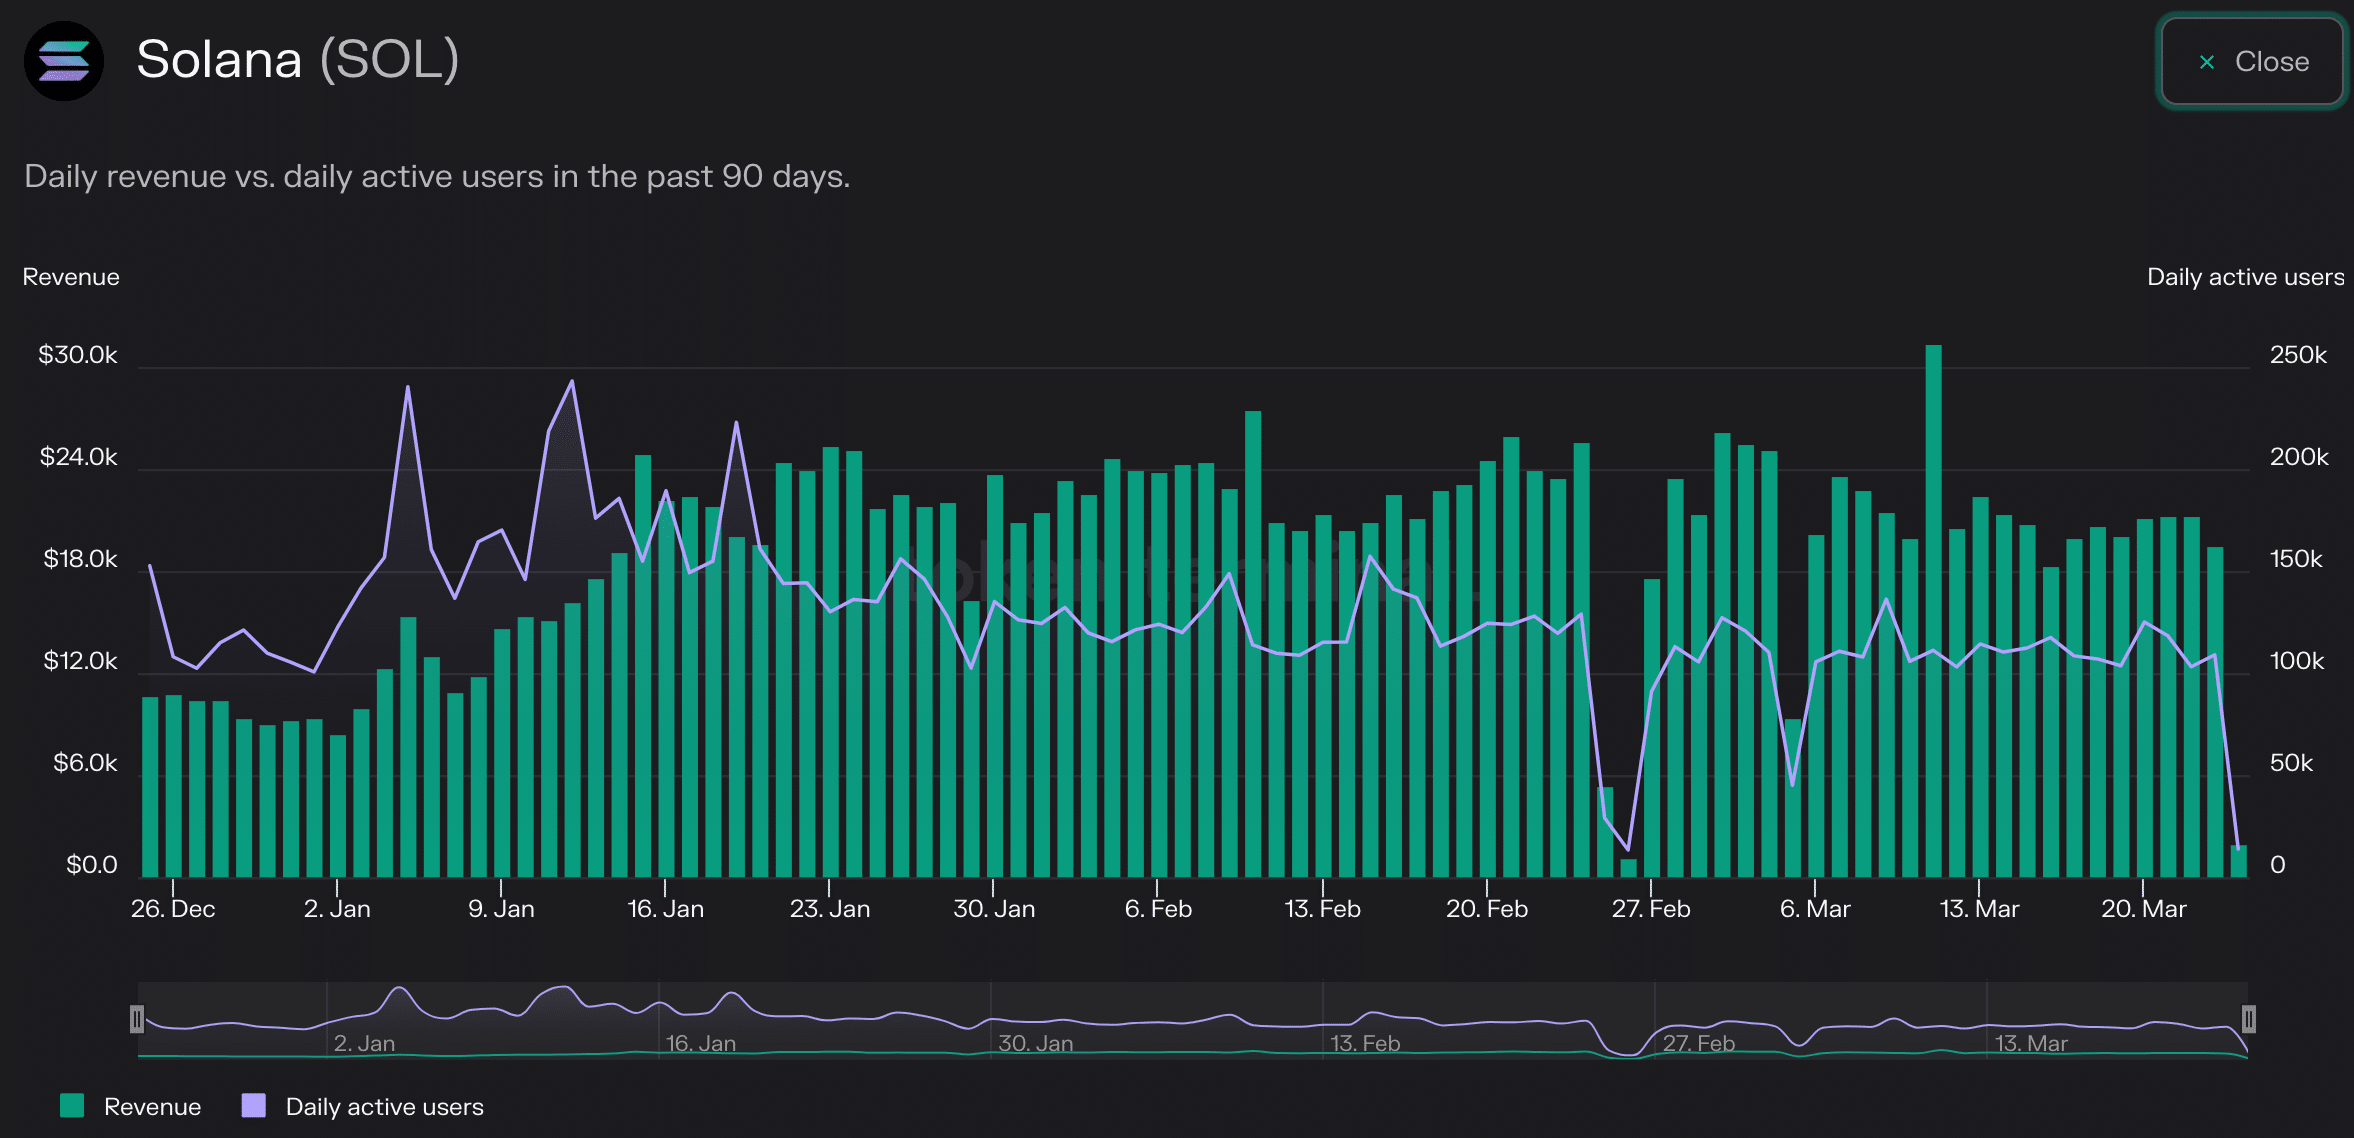
Task: Click the 26. Dec date label on the axis
Action: coord(173,908)
